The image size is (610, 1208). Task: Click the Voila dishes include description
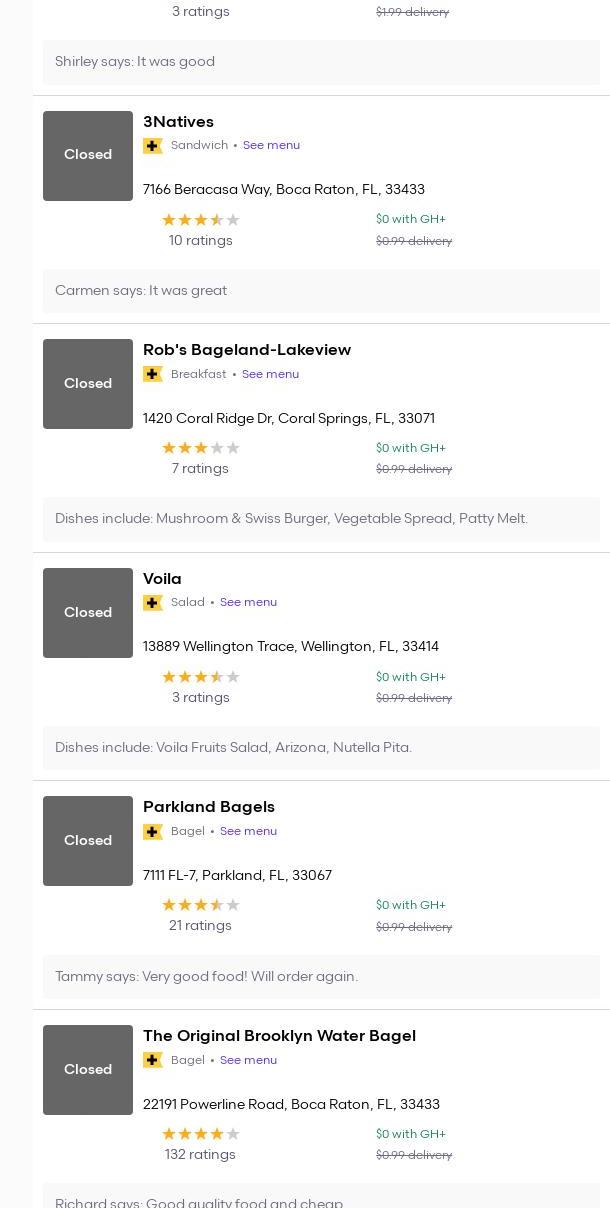pyautogui.click(x=233, y=748)
